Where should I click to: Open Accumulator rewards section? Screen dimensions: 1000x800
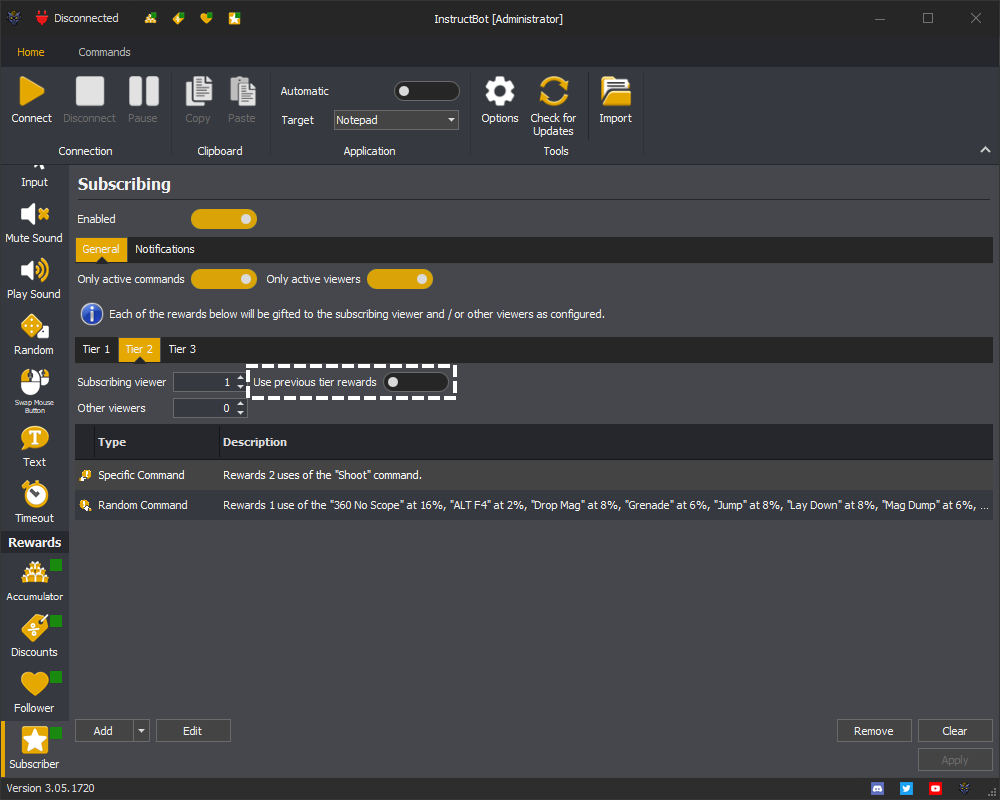click(x=34, y=581)
